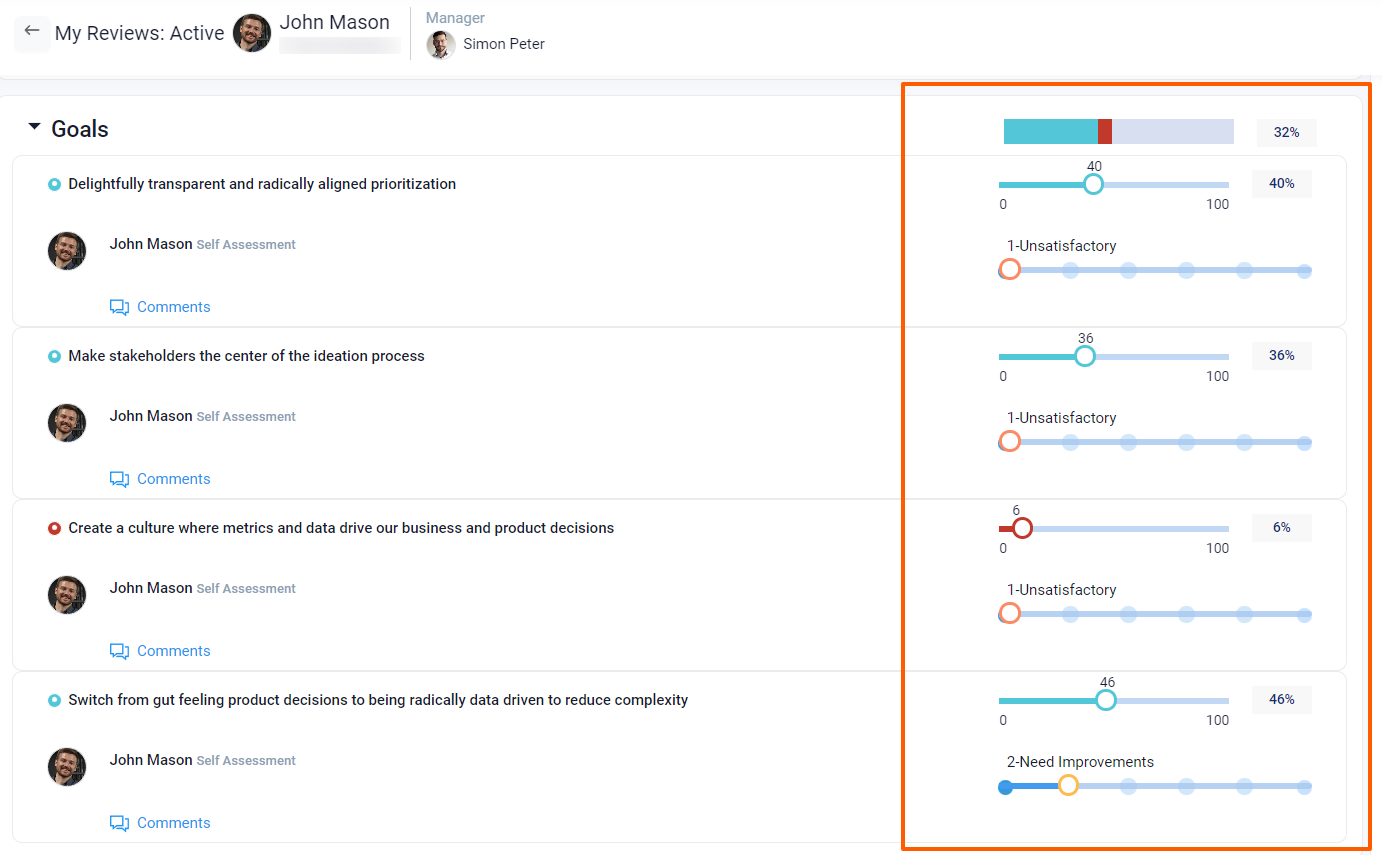This screenshot has width=1382, height=855.
Task: Click the back arrow beside My Reviews
Action: click(x=32, y=32)
